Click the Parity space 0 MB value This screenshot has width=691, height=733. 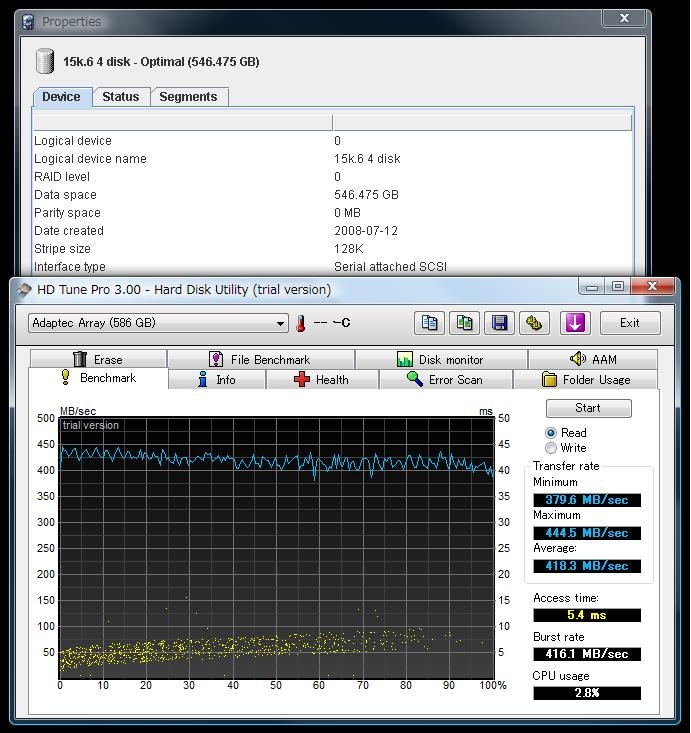(x=347, y=213)
